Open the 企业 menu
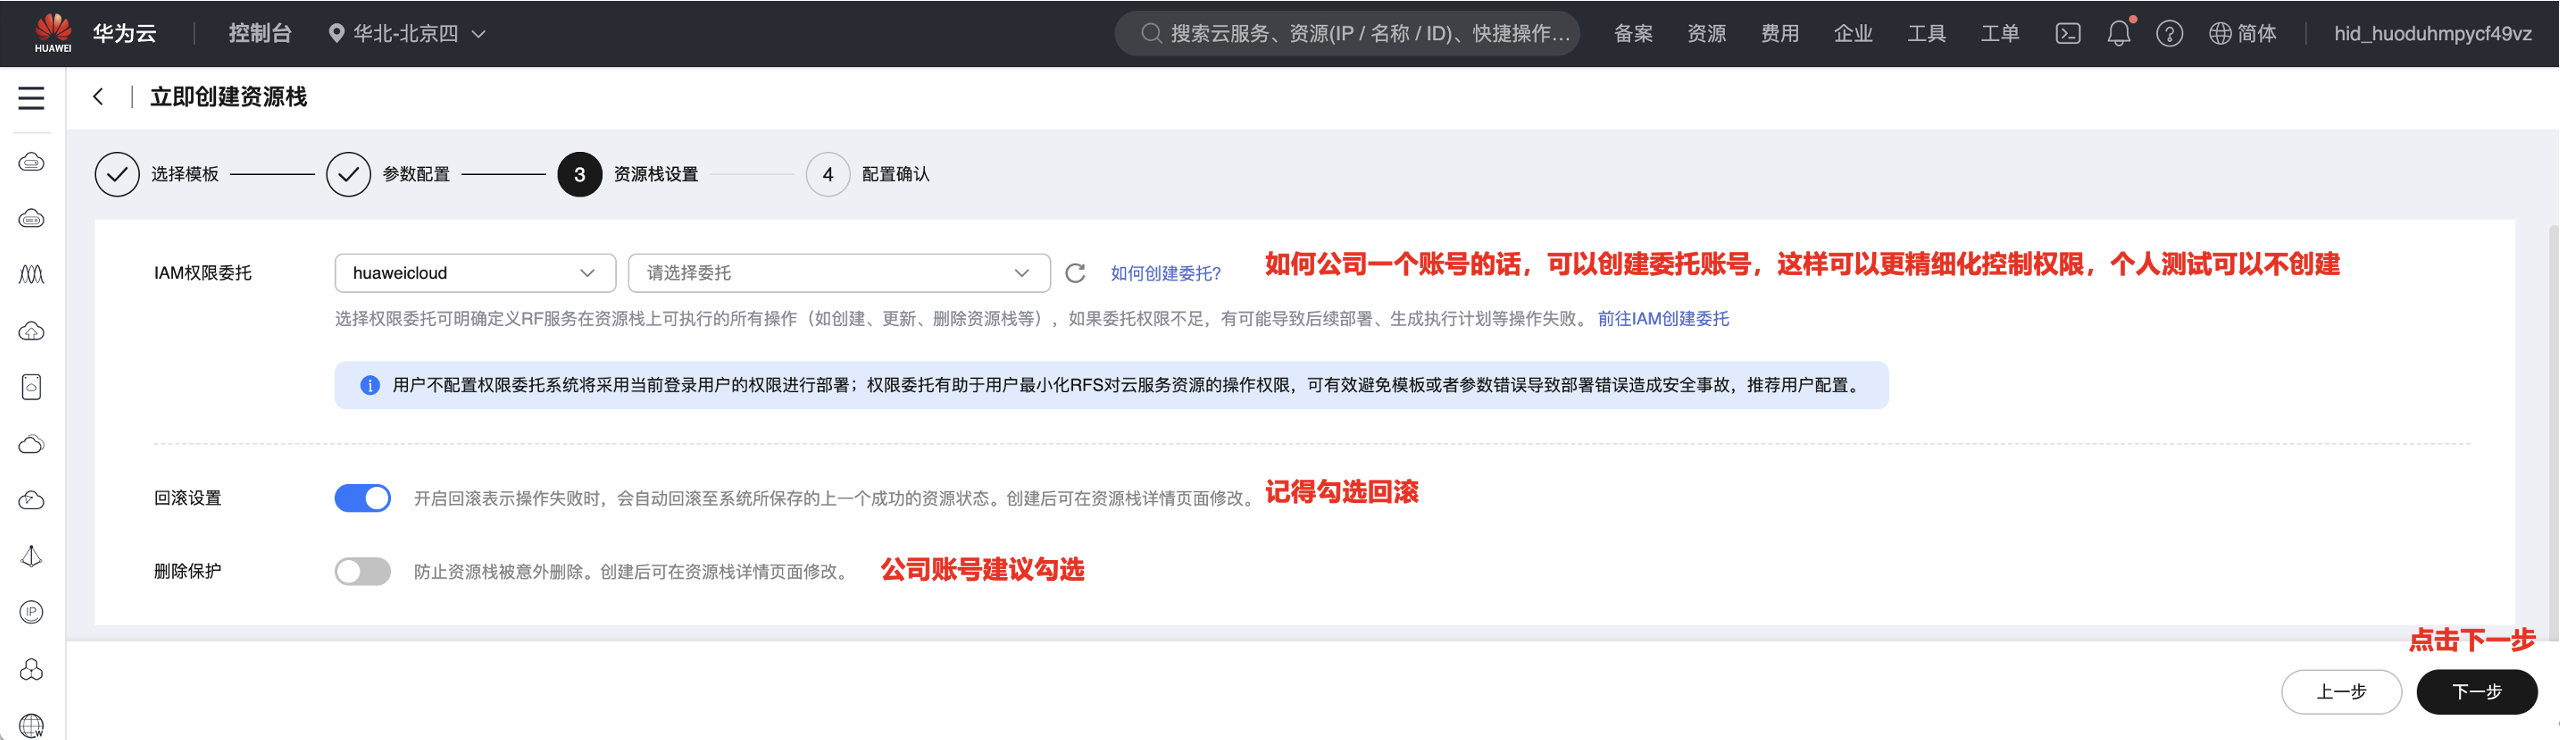The width and height of the screenshot is (2560, 740). click(x=1853, y=34)
